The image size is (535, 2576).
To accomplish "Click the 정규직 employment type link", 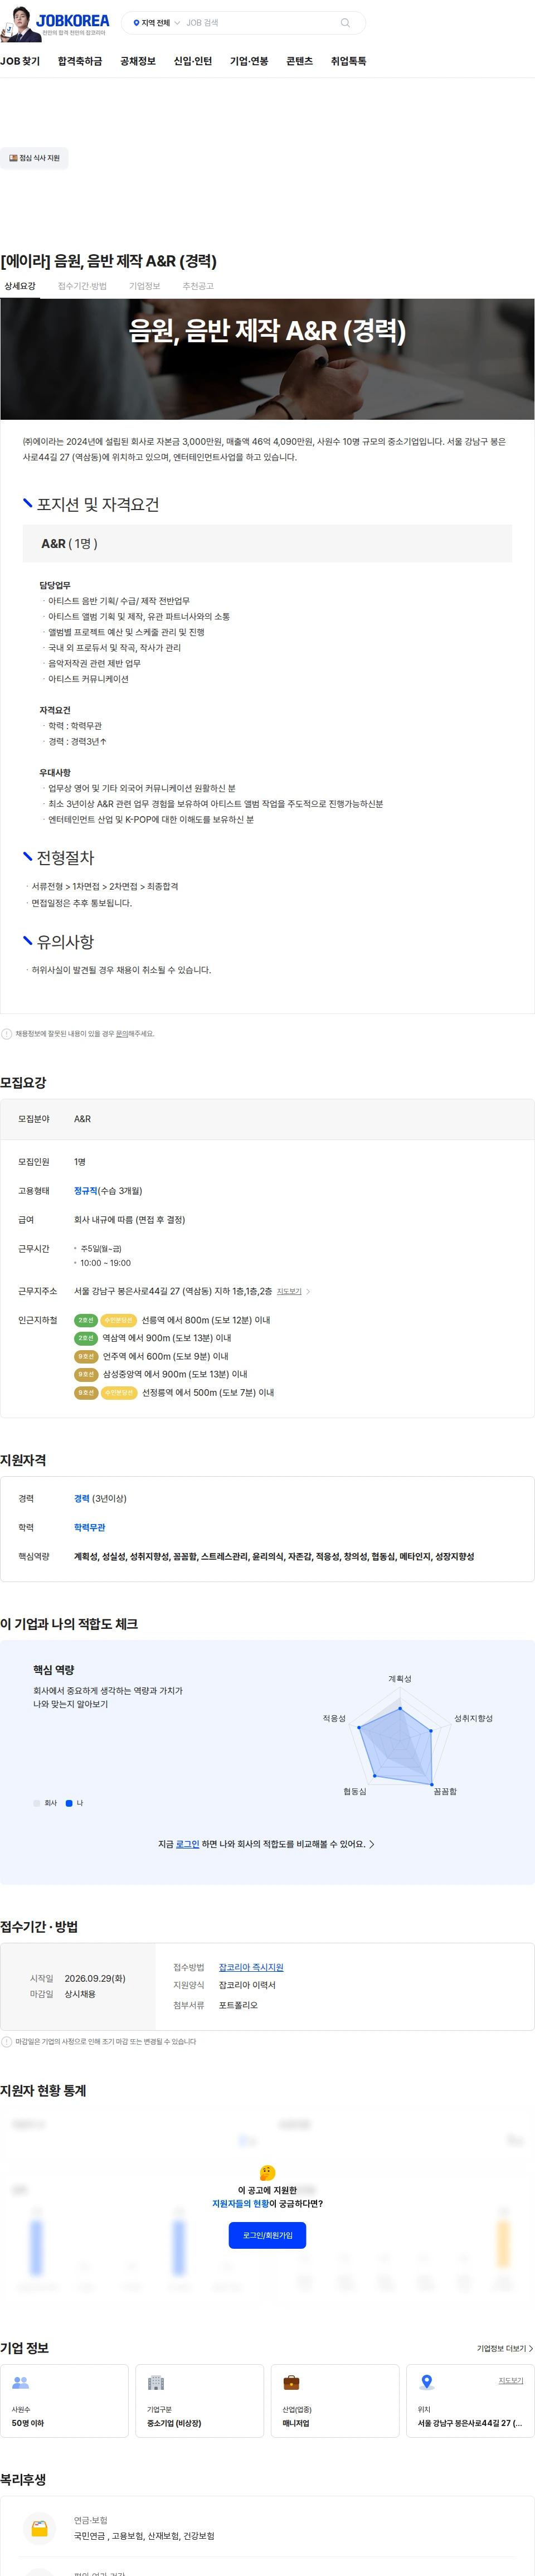I will point(86,1191).
